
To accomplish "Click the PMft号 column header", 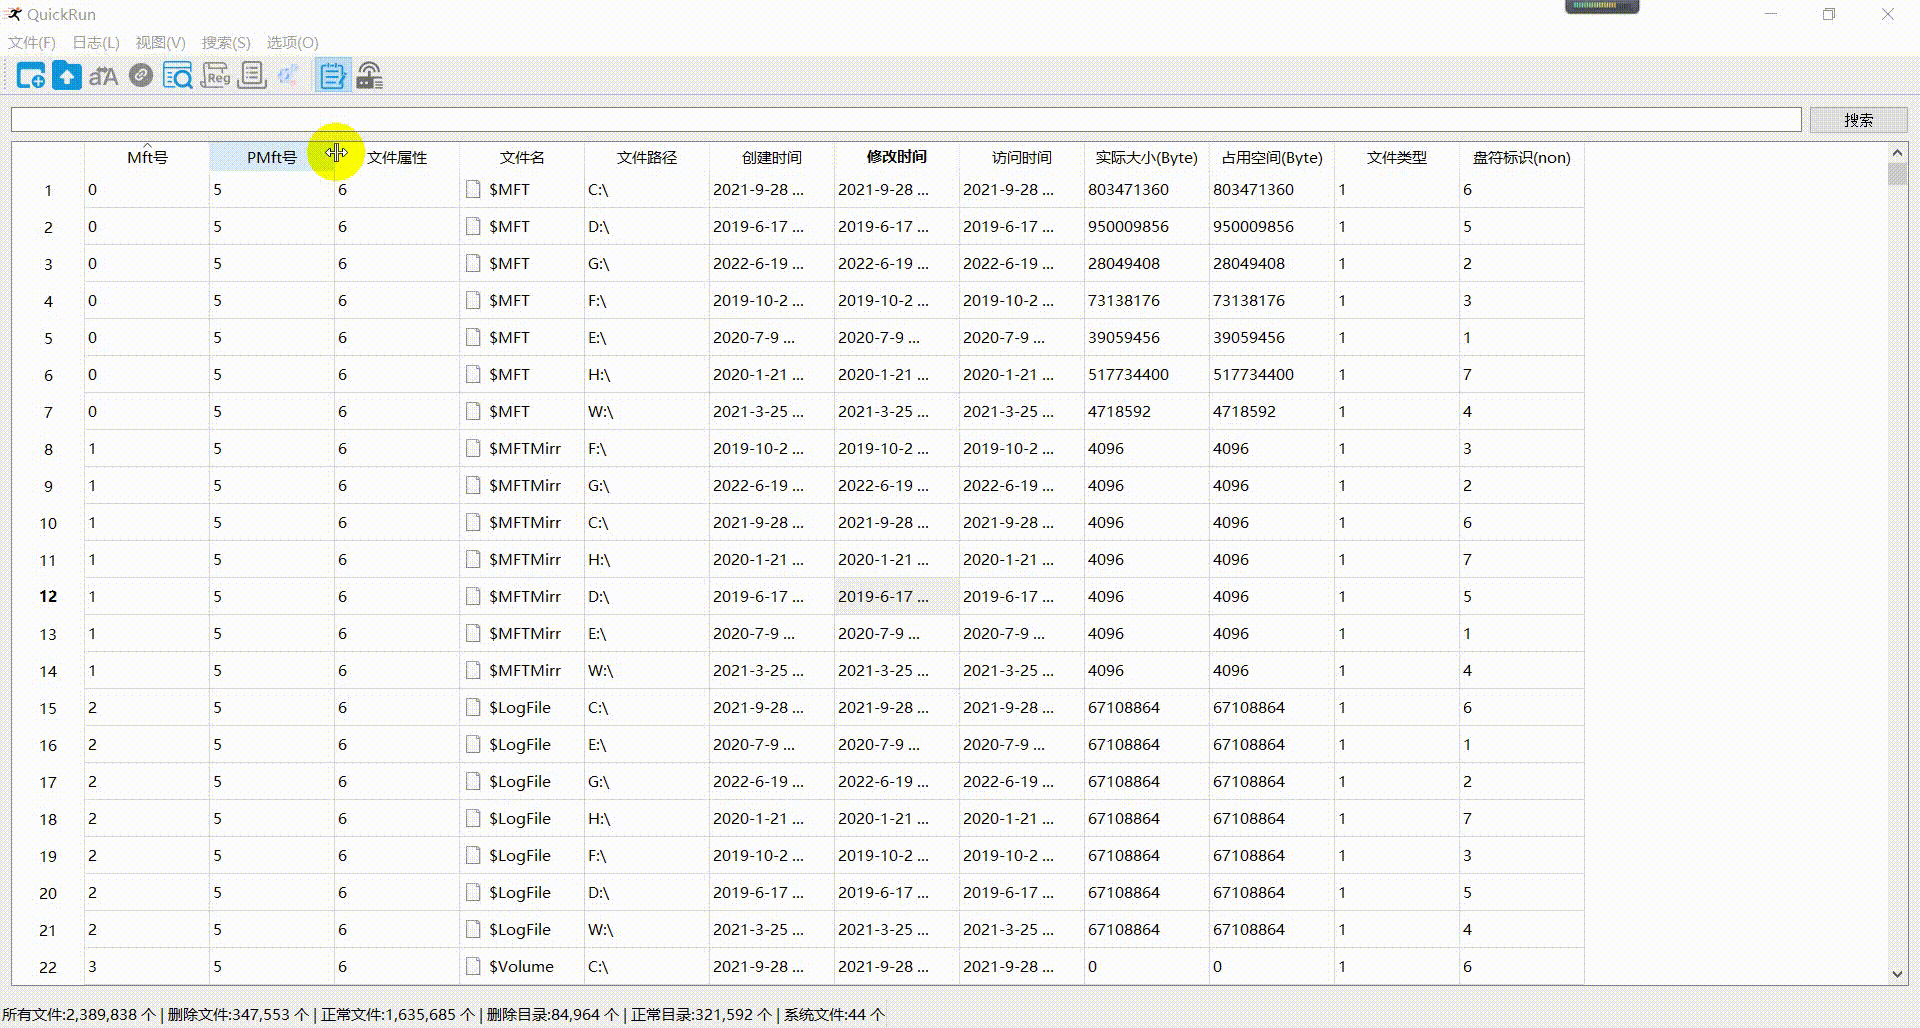I will pyautogui.click(x=271, y=157).
